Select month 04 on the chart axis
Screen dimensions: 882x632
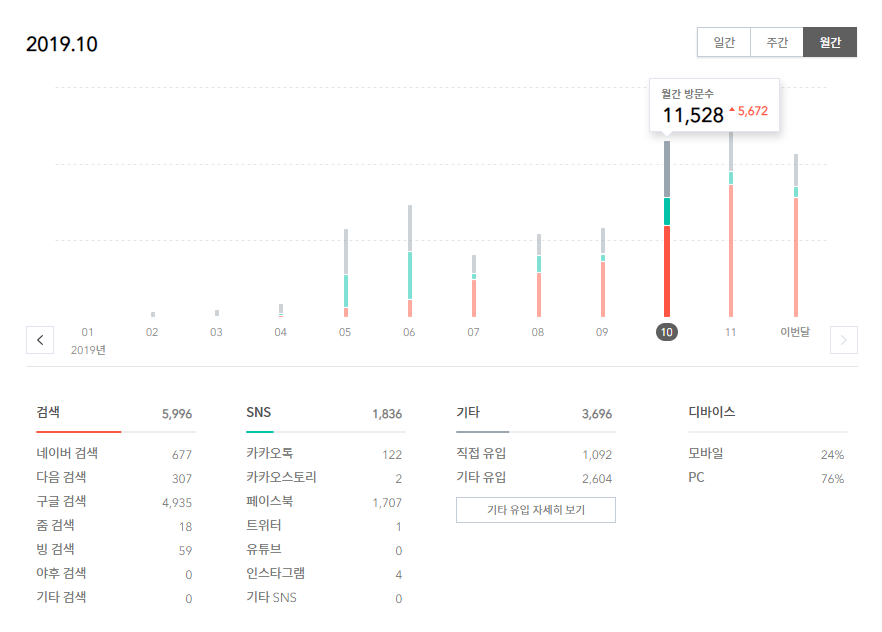pos(280,332)
